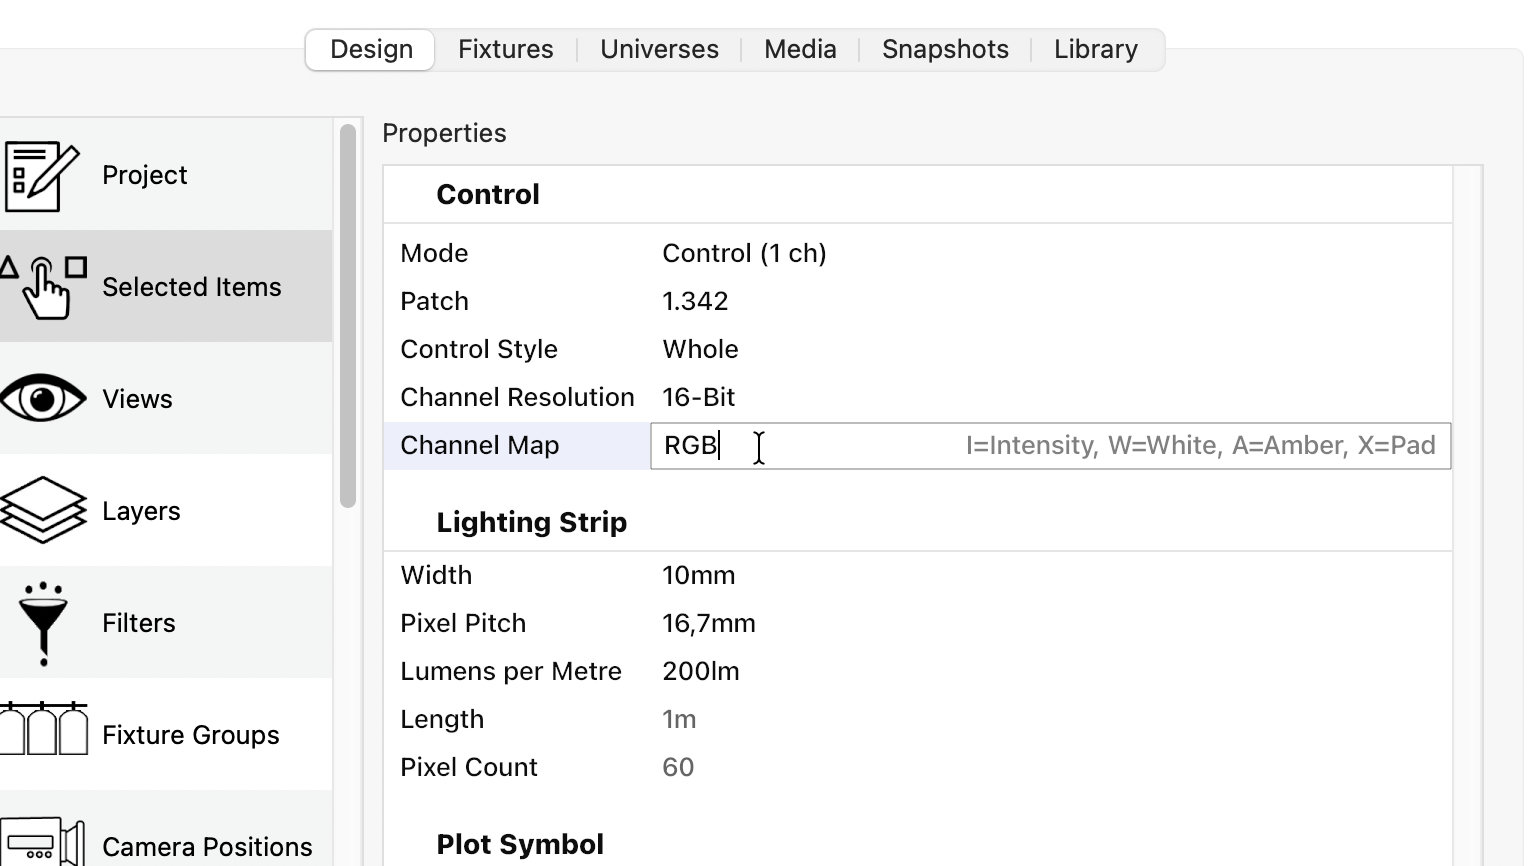Edit the Patch value 1.342
This screenshot has height=866, width=1540.
(x=695, y=302)
